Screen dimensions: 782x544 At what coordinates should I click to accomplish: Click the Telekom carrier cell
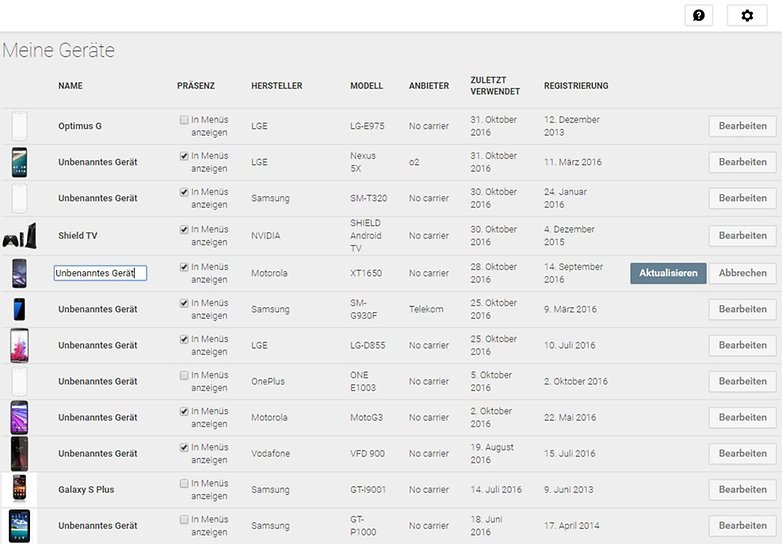(x=426, y=309)
